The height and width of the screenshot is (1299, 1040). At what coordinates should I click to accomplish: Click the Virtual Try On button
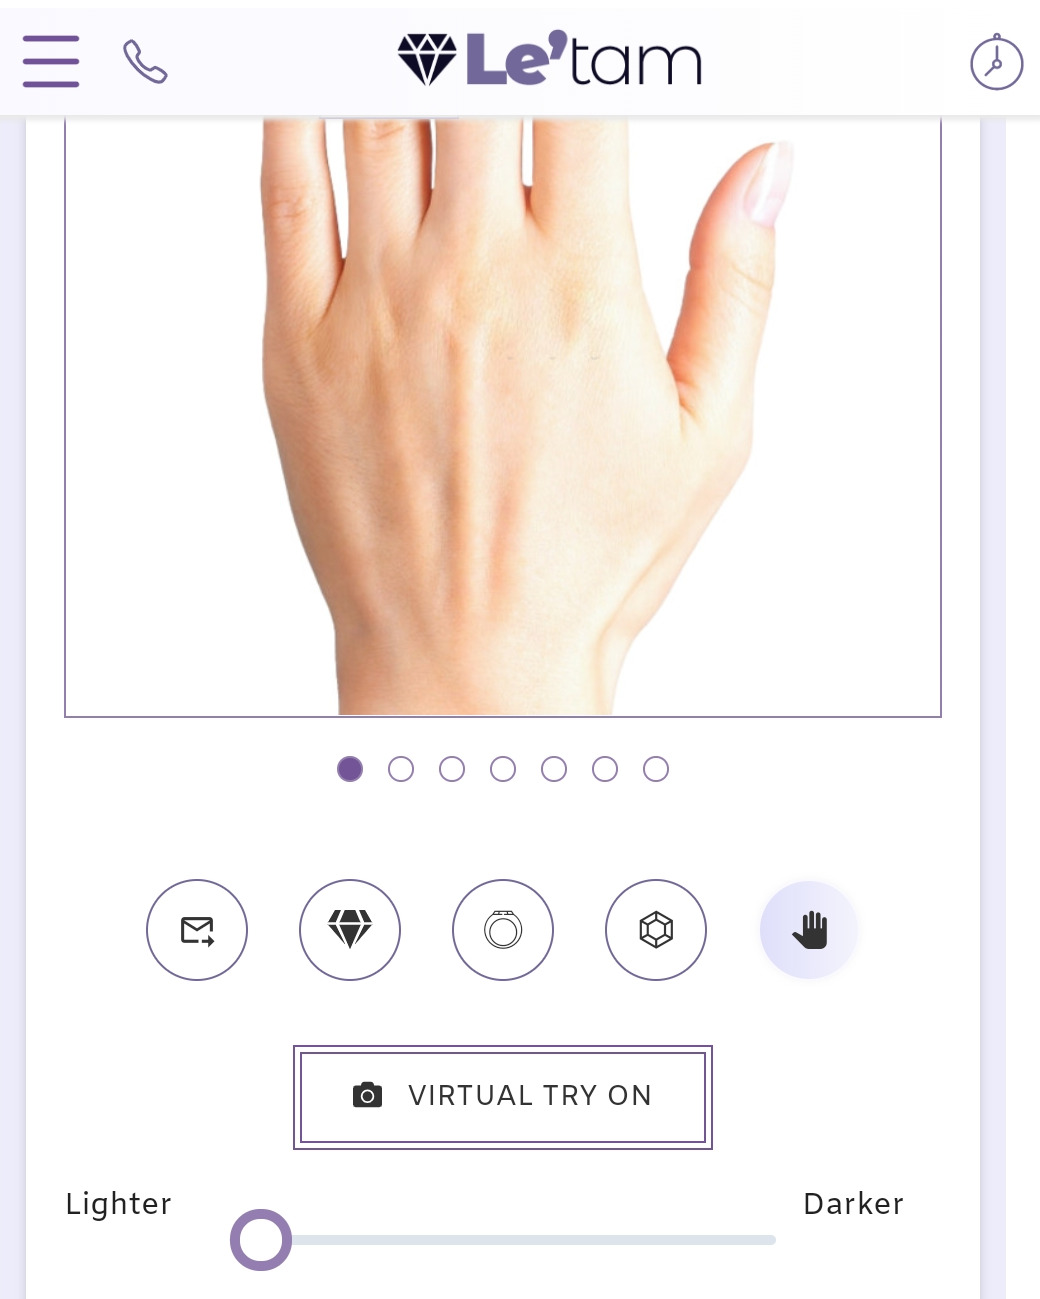[503, 1097]
